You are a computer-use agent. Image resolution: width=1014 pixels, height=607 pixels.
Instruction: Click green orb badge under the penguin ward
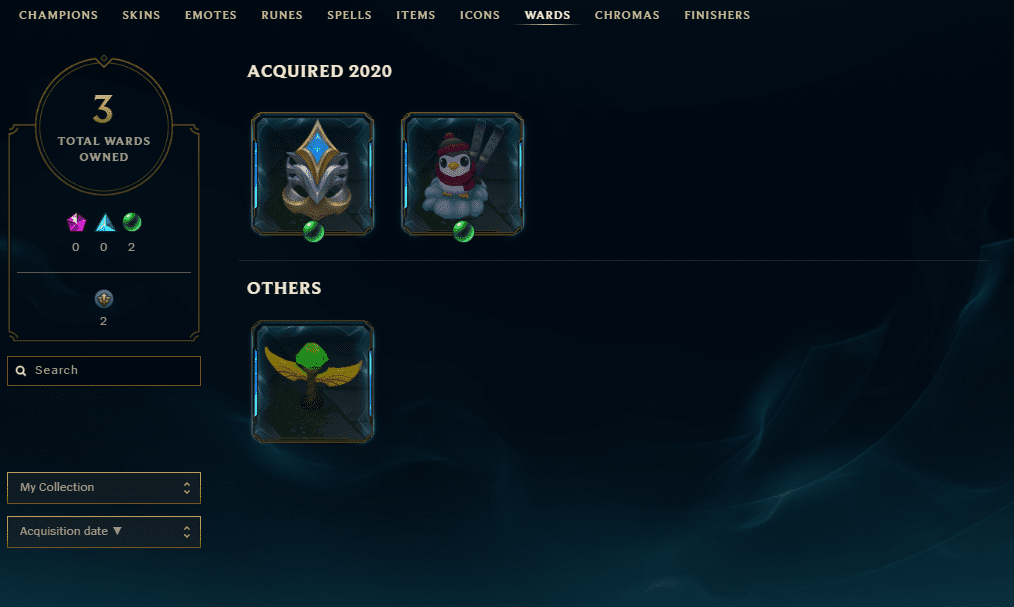463,231
